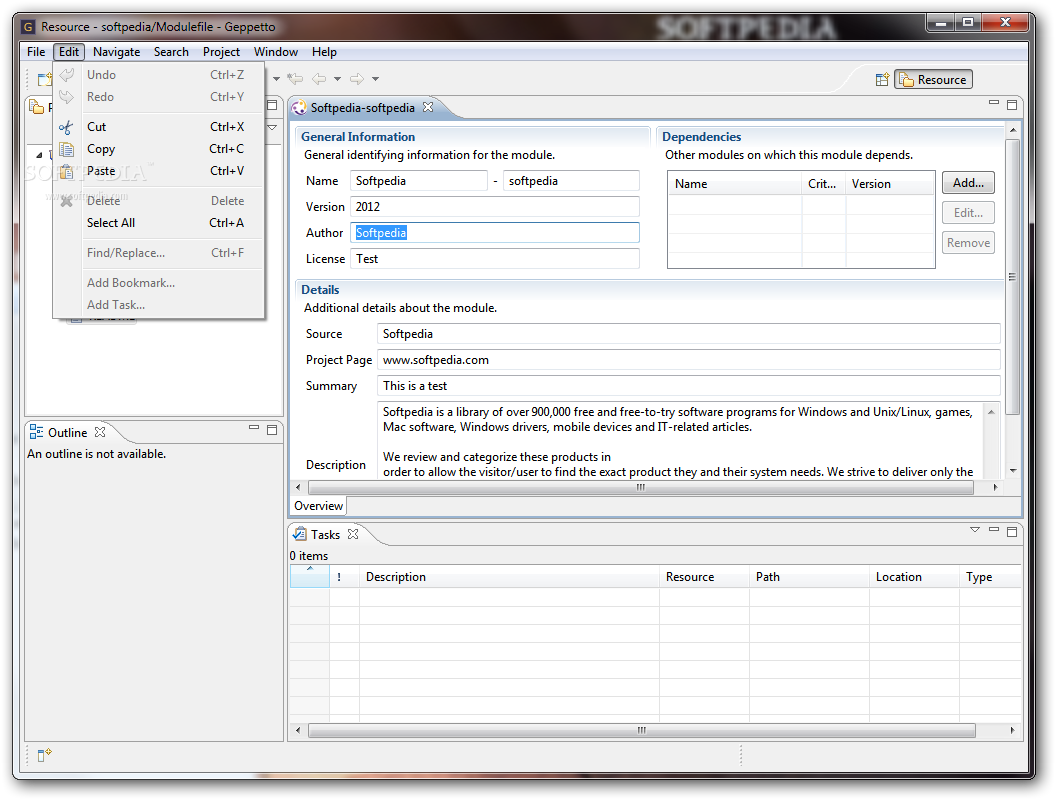
Task: Choose Select All from Edit menu
Action: [x=158, y=223]
